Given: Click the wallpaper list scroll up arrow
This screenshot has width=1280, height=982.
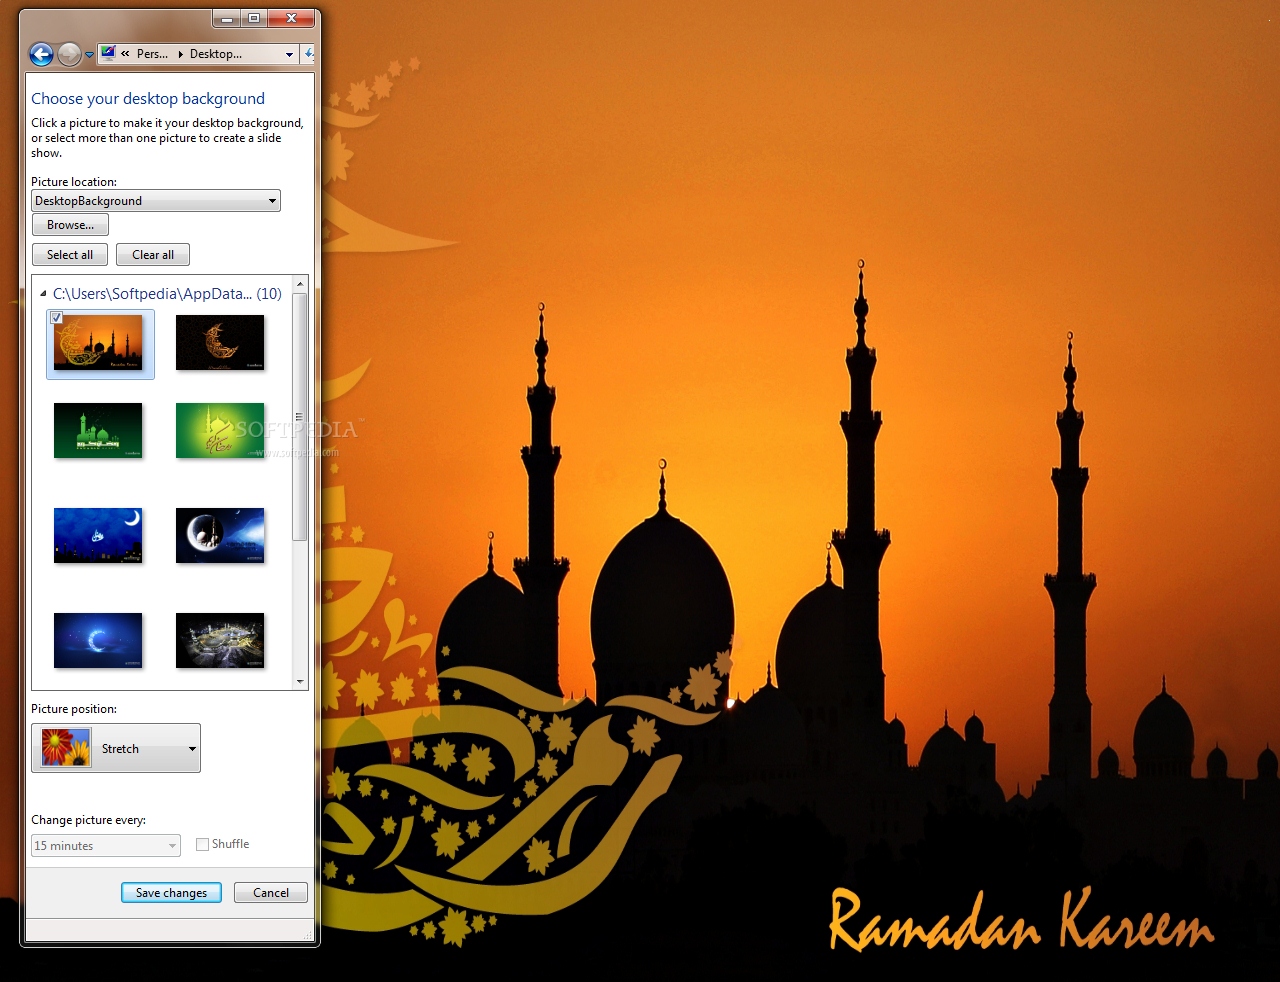Looking at the screenshot, I should point(300,284).
